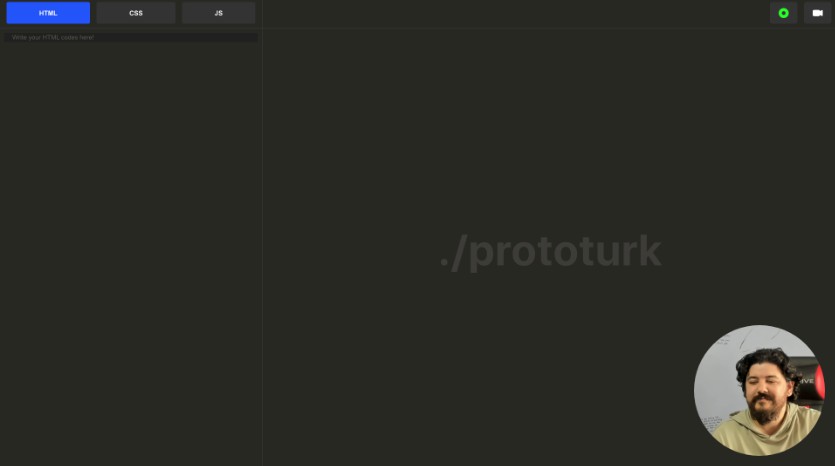Click the circular webcam overlay

(758, 390)
